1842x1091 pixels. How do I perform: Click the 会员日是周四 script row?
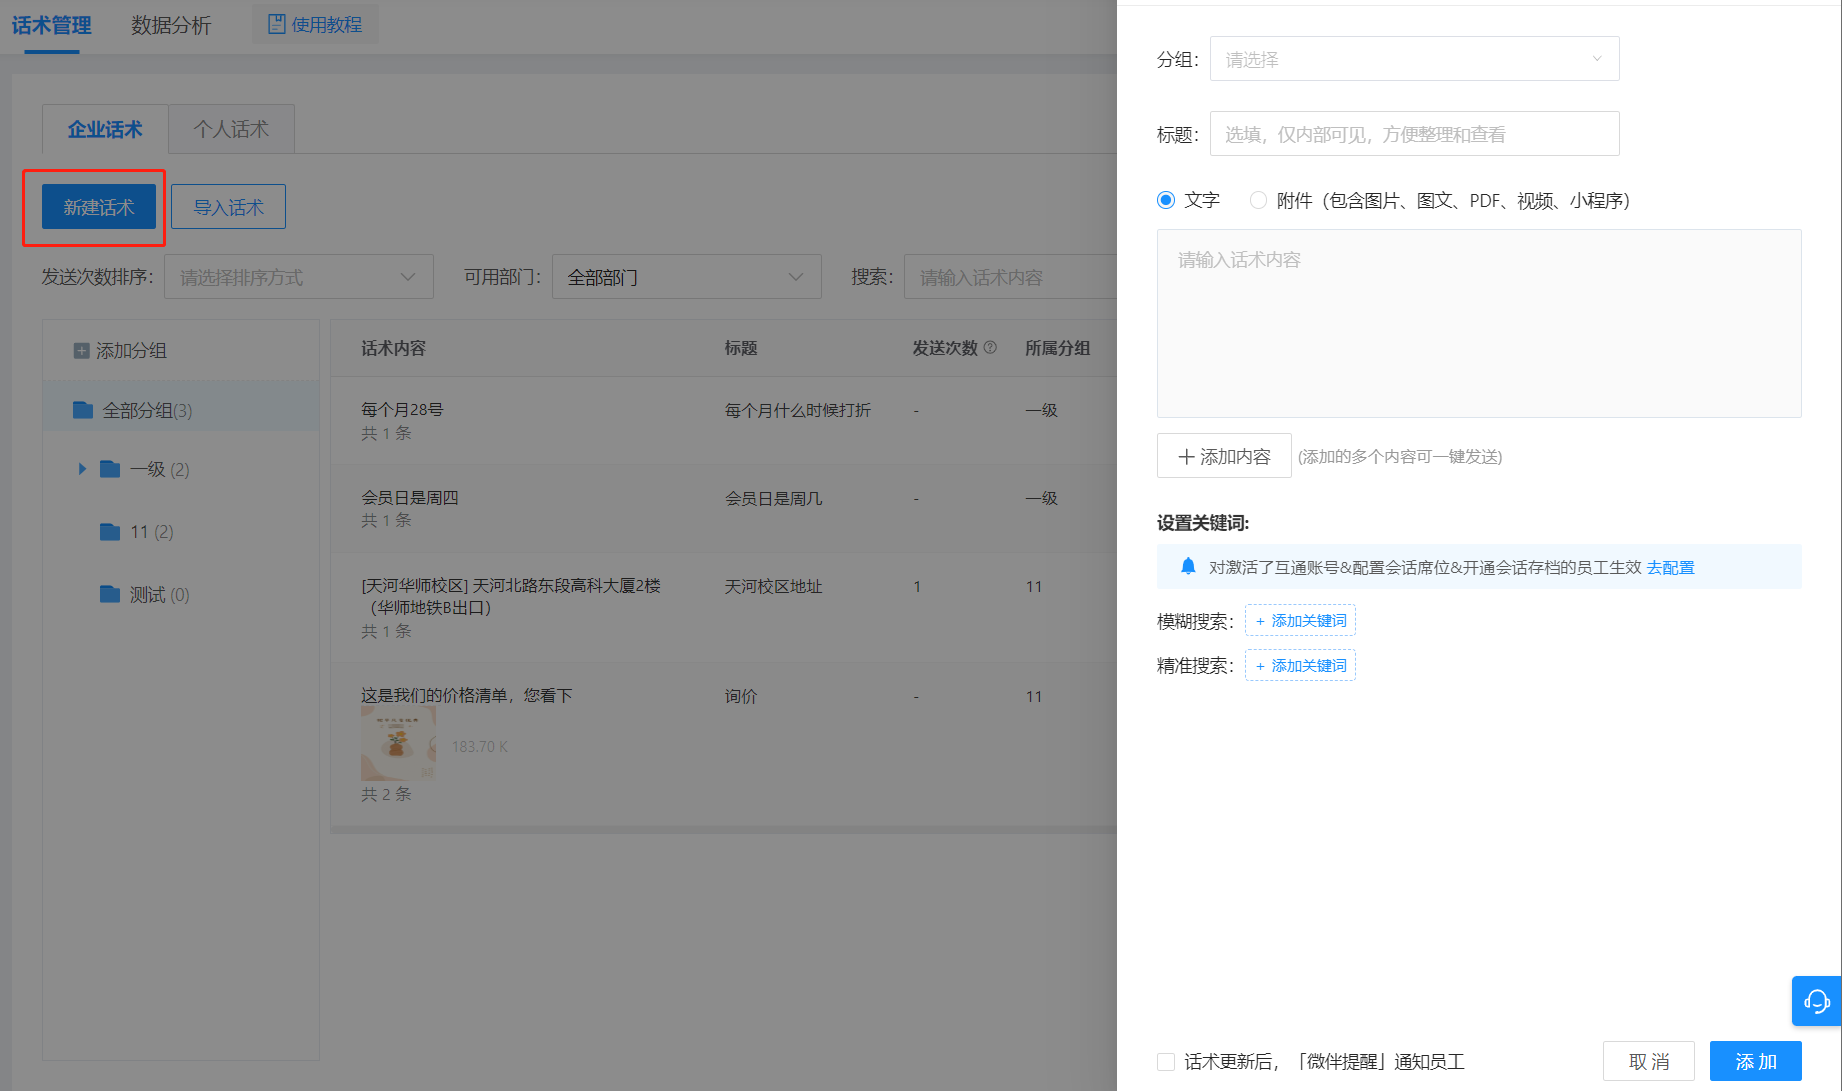tap(723, 508)
